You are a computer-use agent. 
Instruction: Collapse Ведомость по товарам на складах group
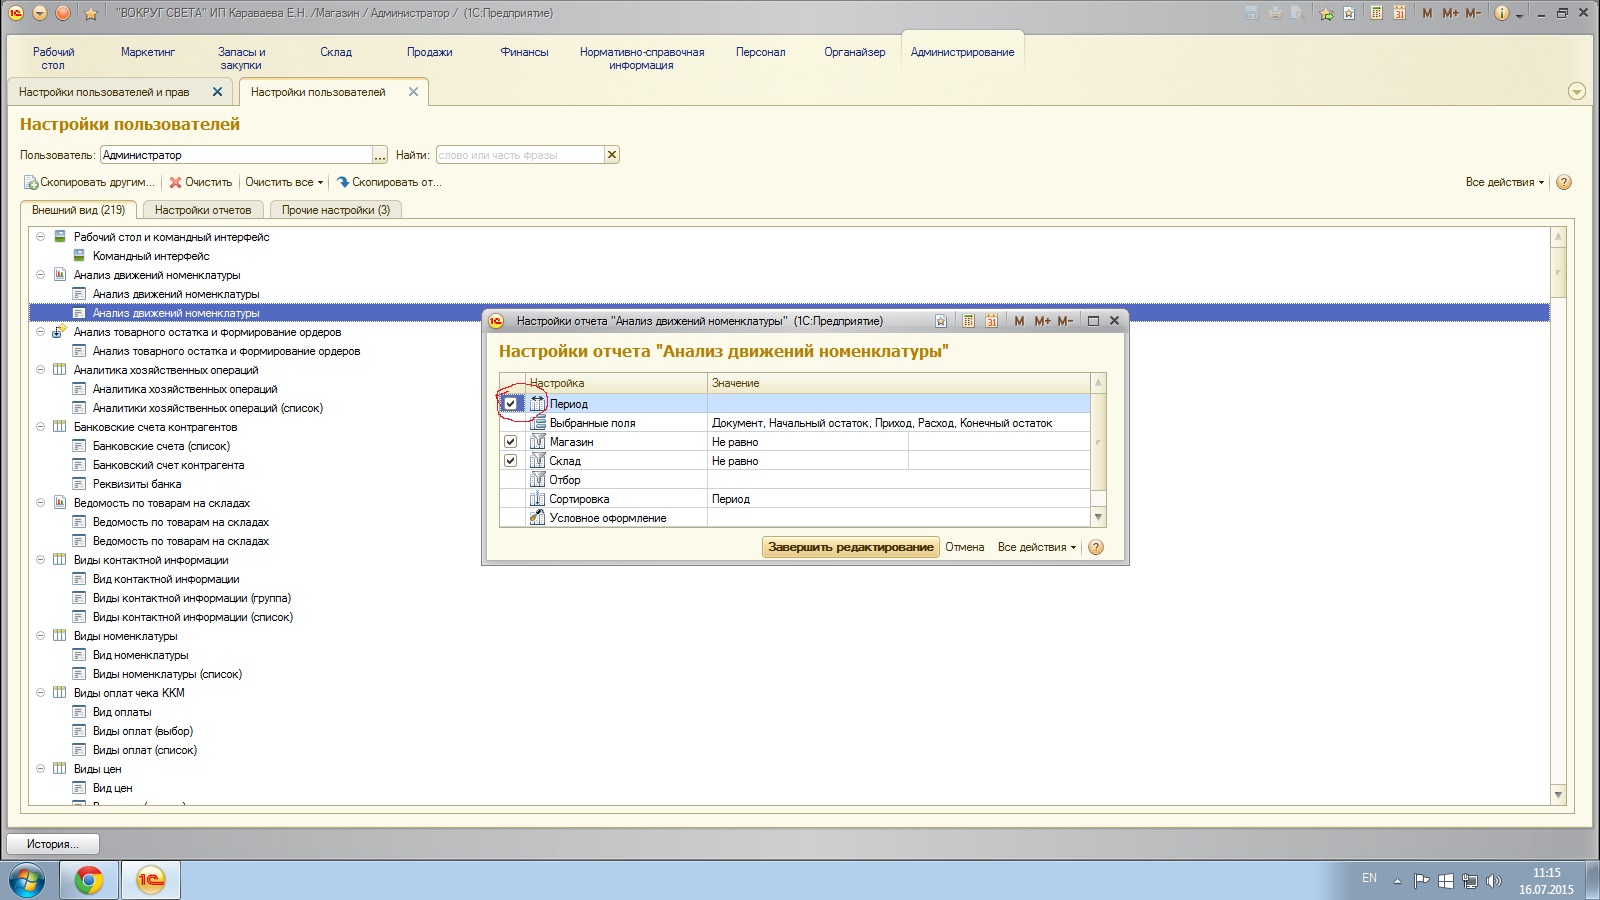(41, 503)
